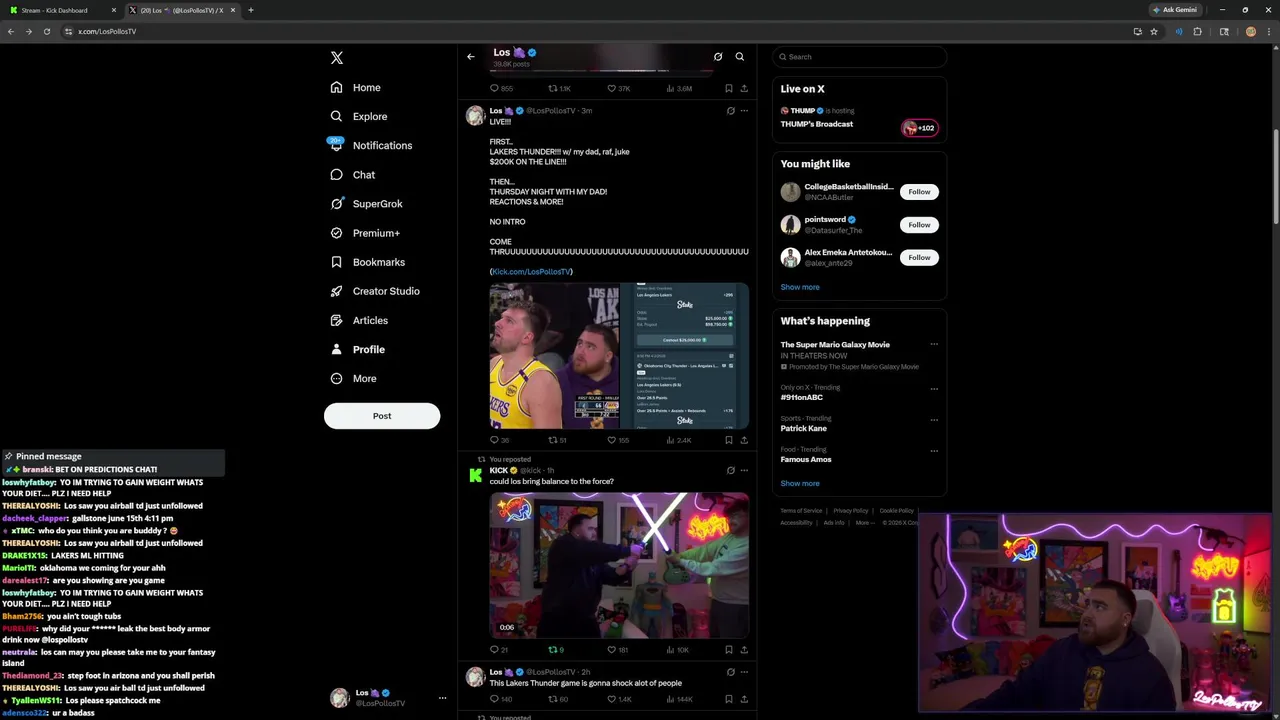Open more options on Lakers Thunder shock post
The width and height of the screenshot is (1280, 720).
pos(744,672)
